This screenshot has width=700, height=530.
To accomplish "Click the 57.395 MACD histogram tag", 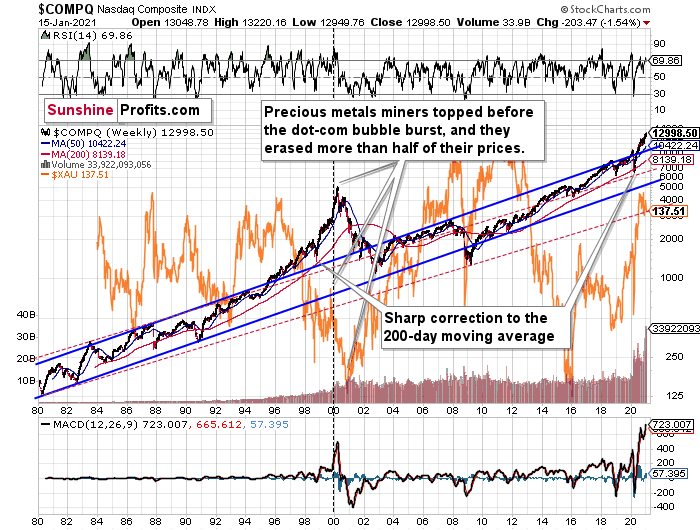I will tap(668, 473).
